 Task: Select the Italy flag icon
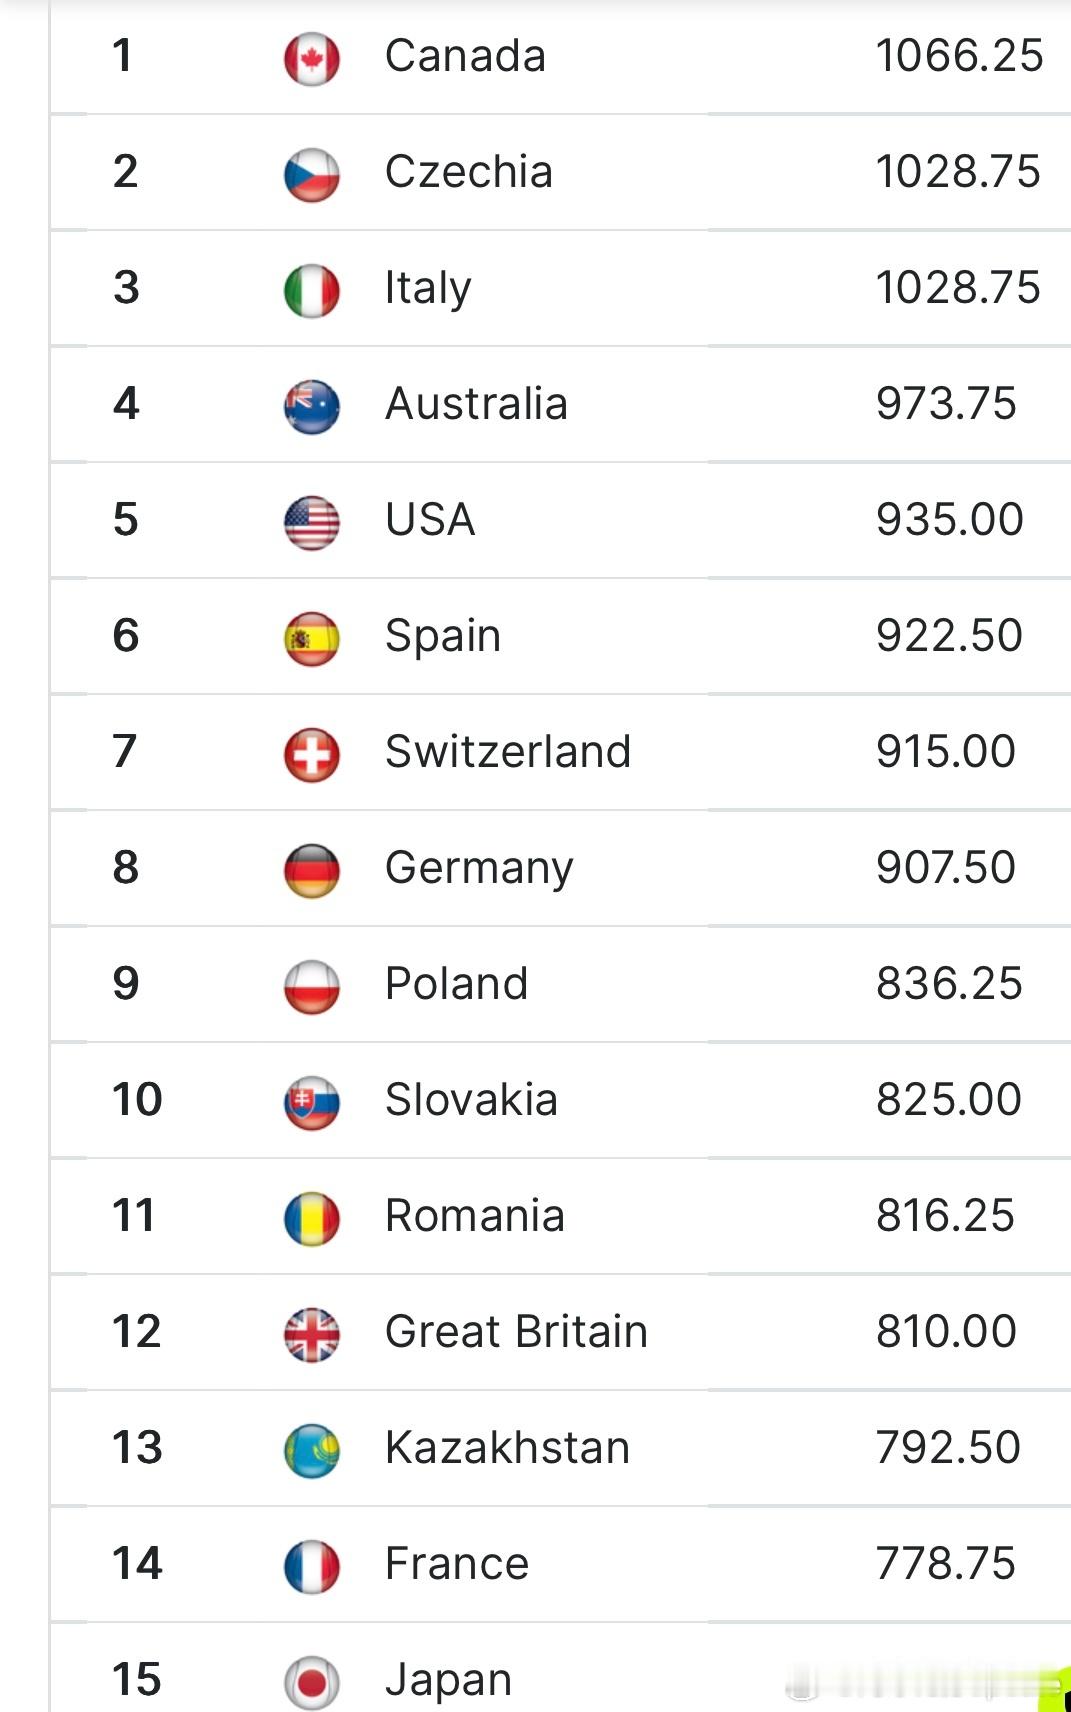[x=312, y=290]
